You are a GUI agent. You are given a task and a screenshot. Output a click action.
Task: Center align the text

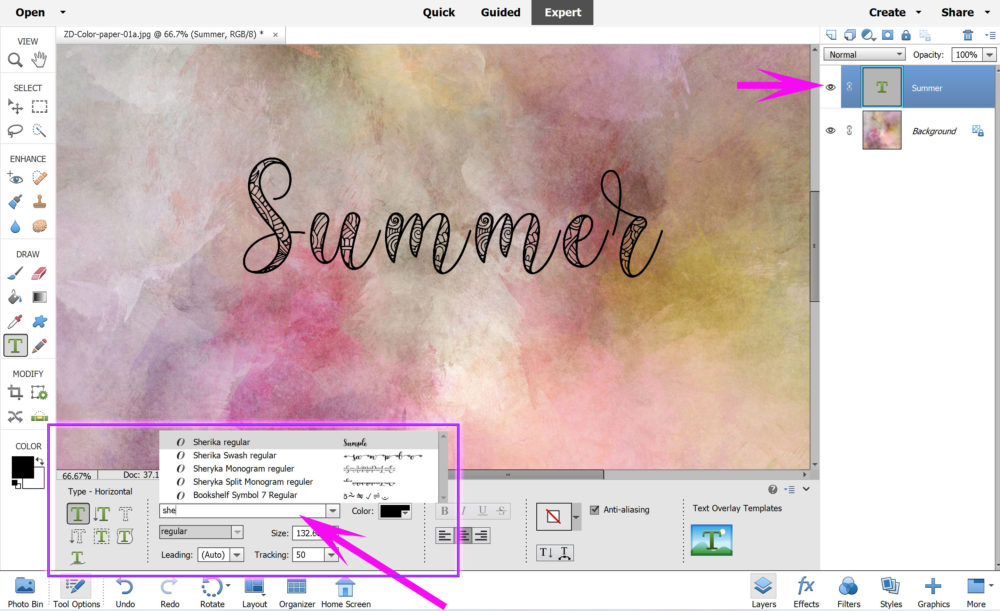pos(464,536)
